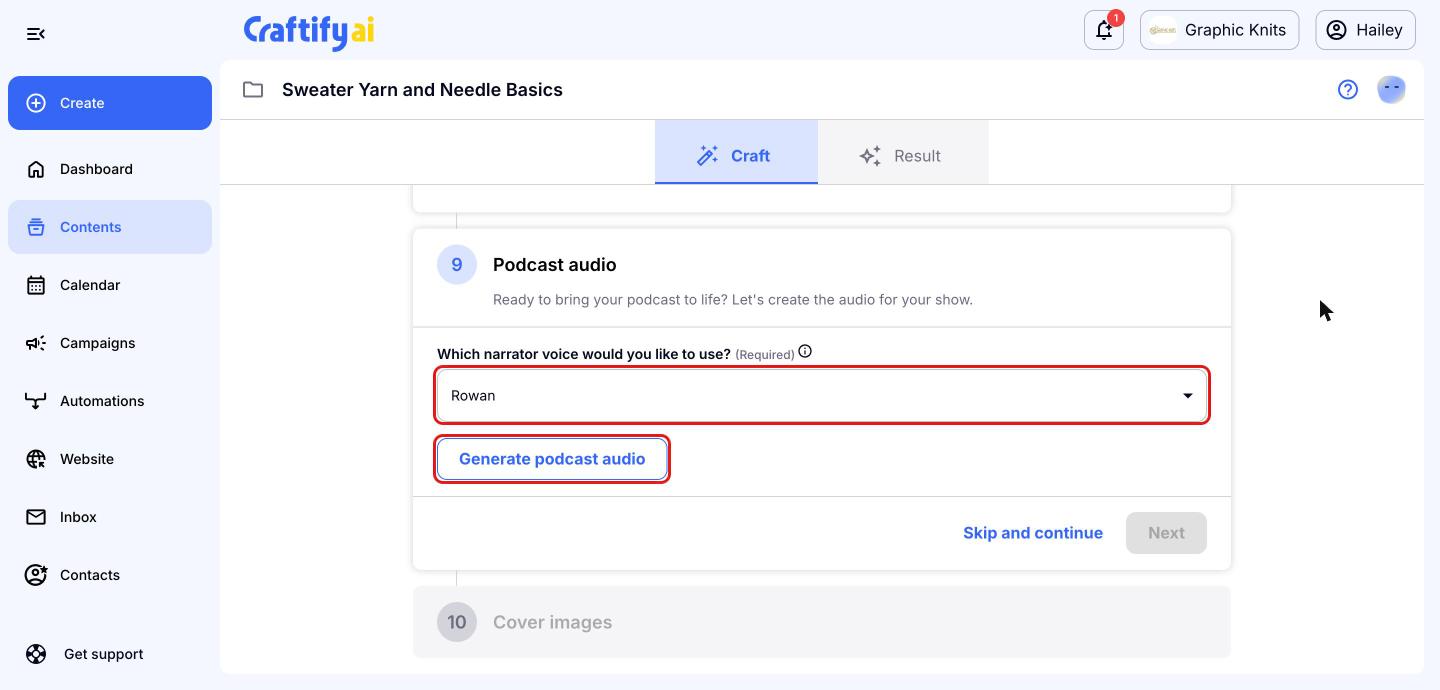Collapse the sidebar menu icon
This screenshot has width=1440, height=690.
click(36, 34)
